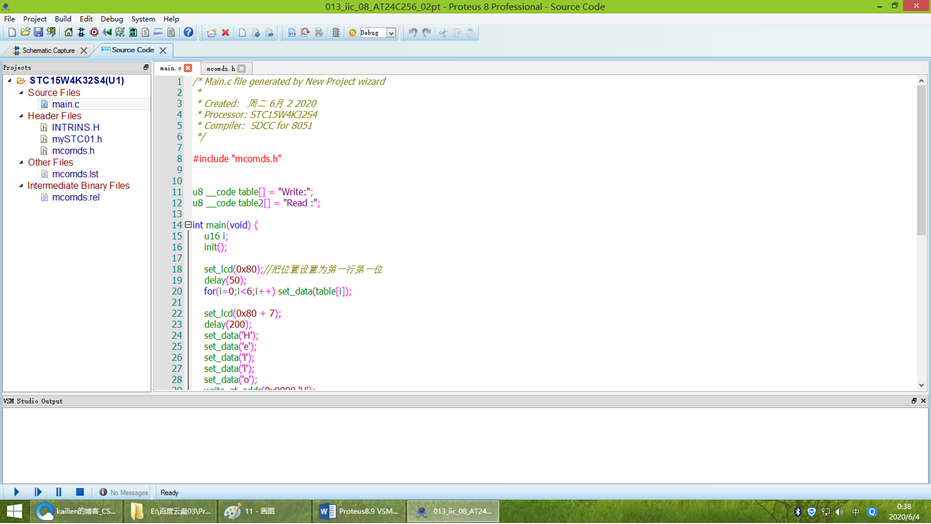931x524 pixels.
Task: Click the chip firmware icon in toolbar
Action: (336, 33)
